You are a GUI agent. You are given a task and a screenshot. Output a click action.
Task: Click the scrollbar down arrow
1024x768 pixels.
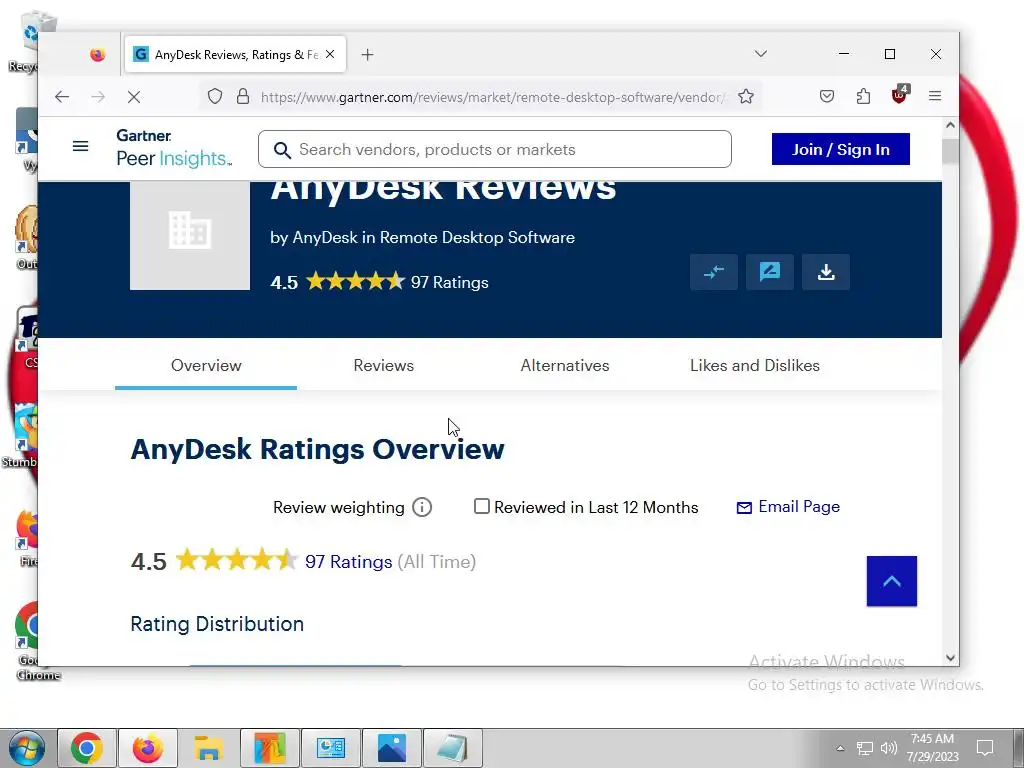950,658
